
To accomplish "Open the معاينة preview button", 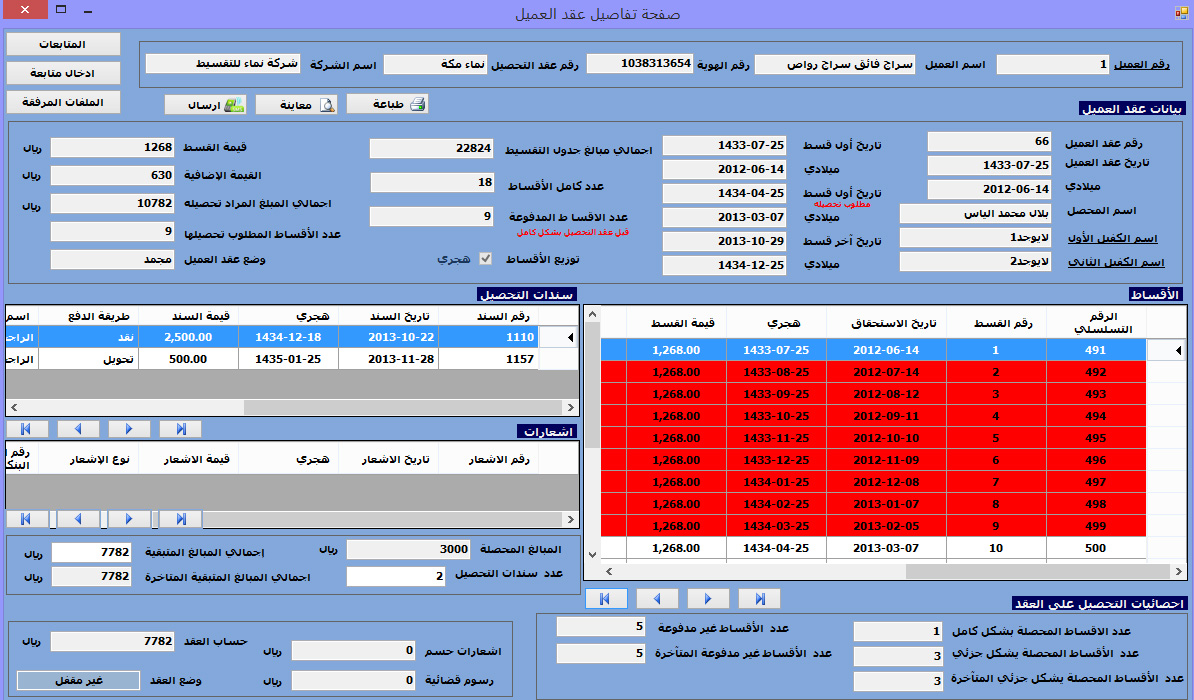I will (x=296, y=104).
